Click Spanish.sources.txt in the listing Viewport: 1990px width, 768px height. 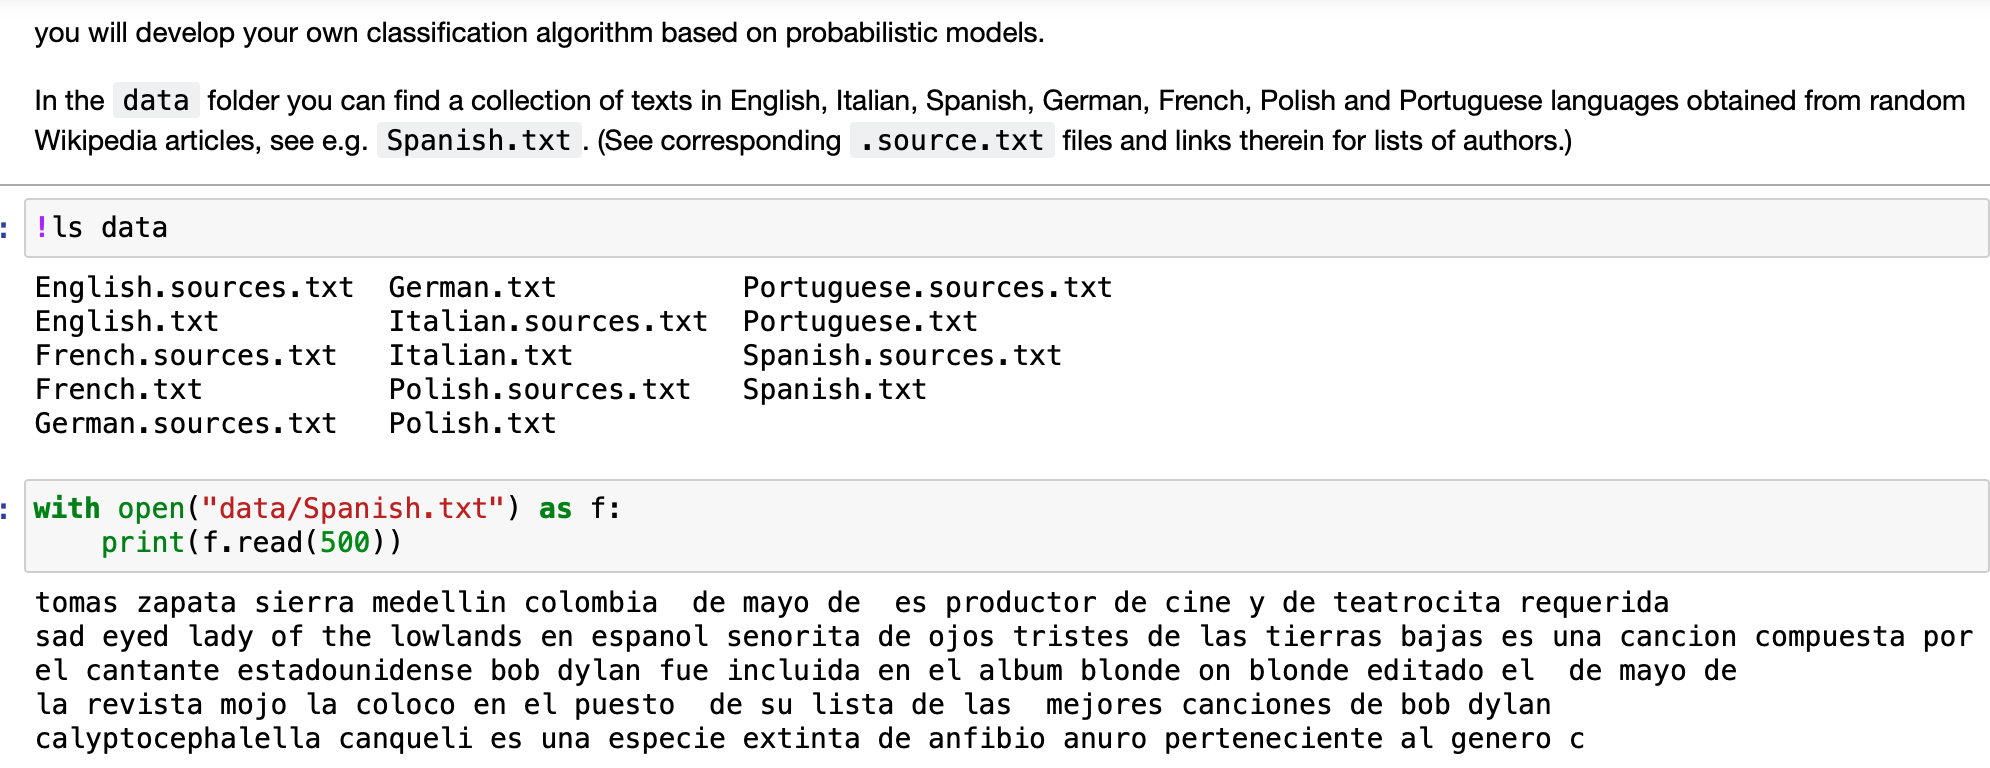(x=902, y=356)
